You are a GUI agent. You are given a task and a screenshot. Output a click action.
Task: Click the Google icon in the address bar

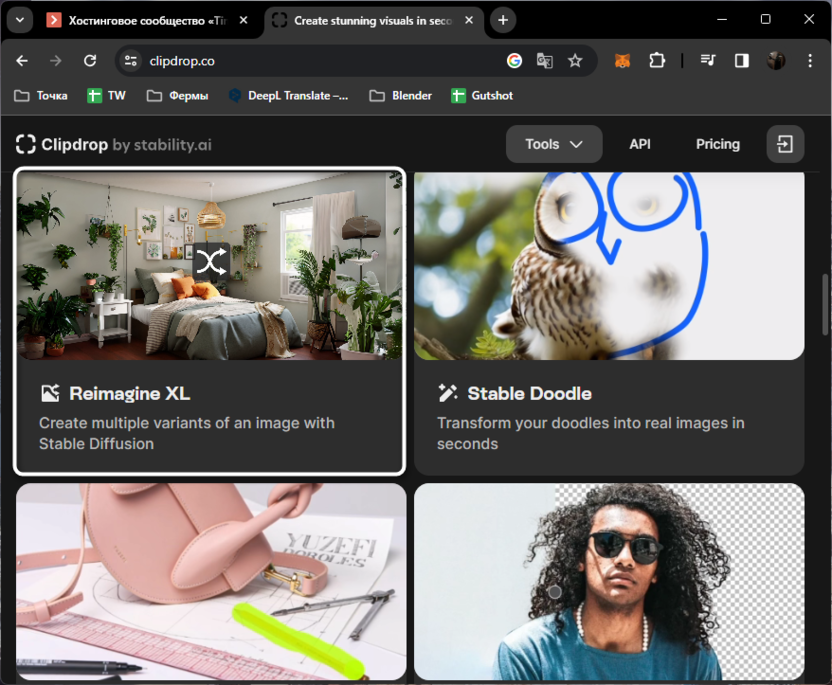pos(514,61)
